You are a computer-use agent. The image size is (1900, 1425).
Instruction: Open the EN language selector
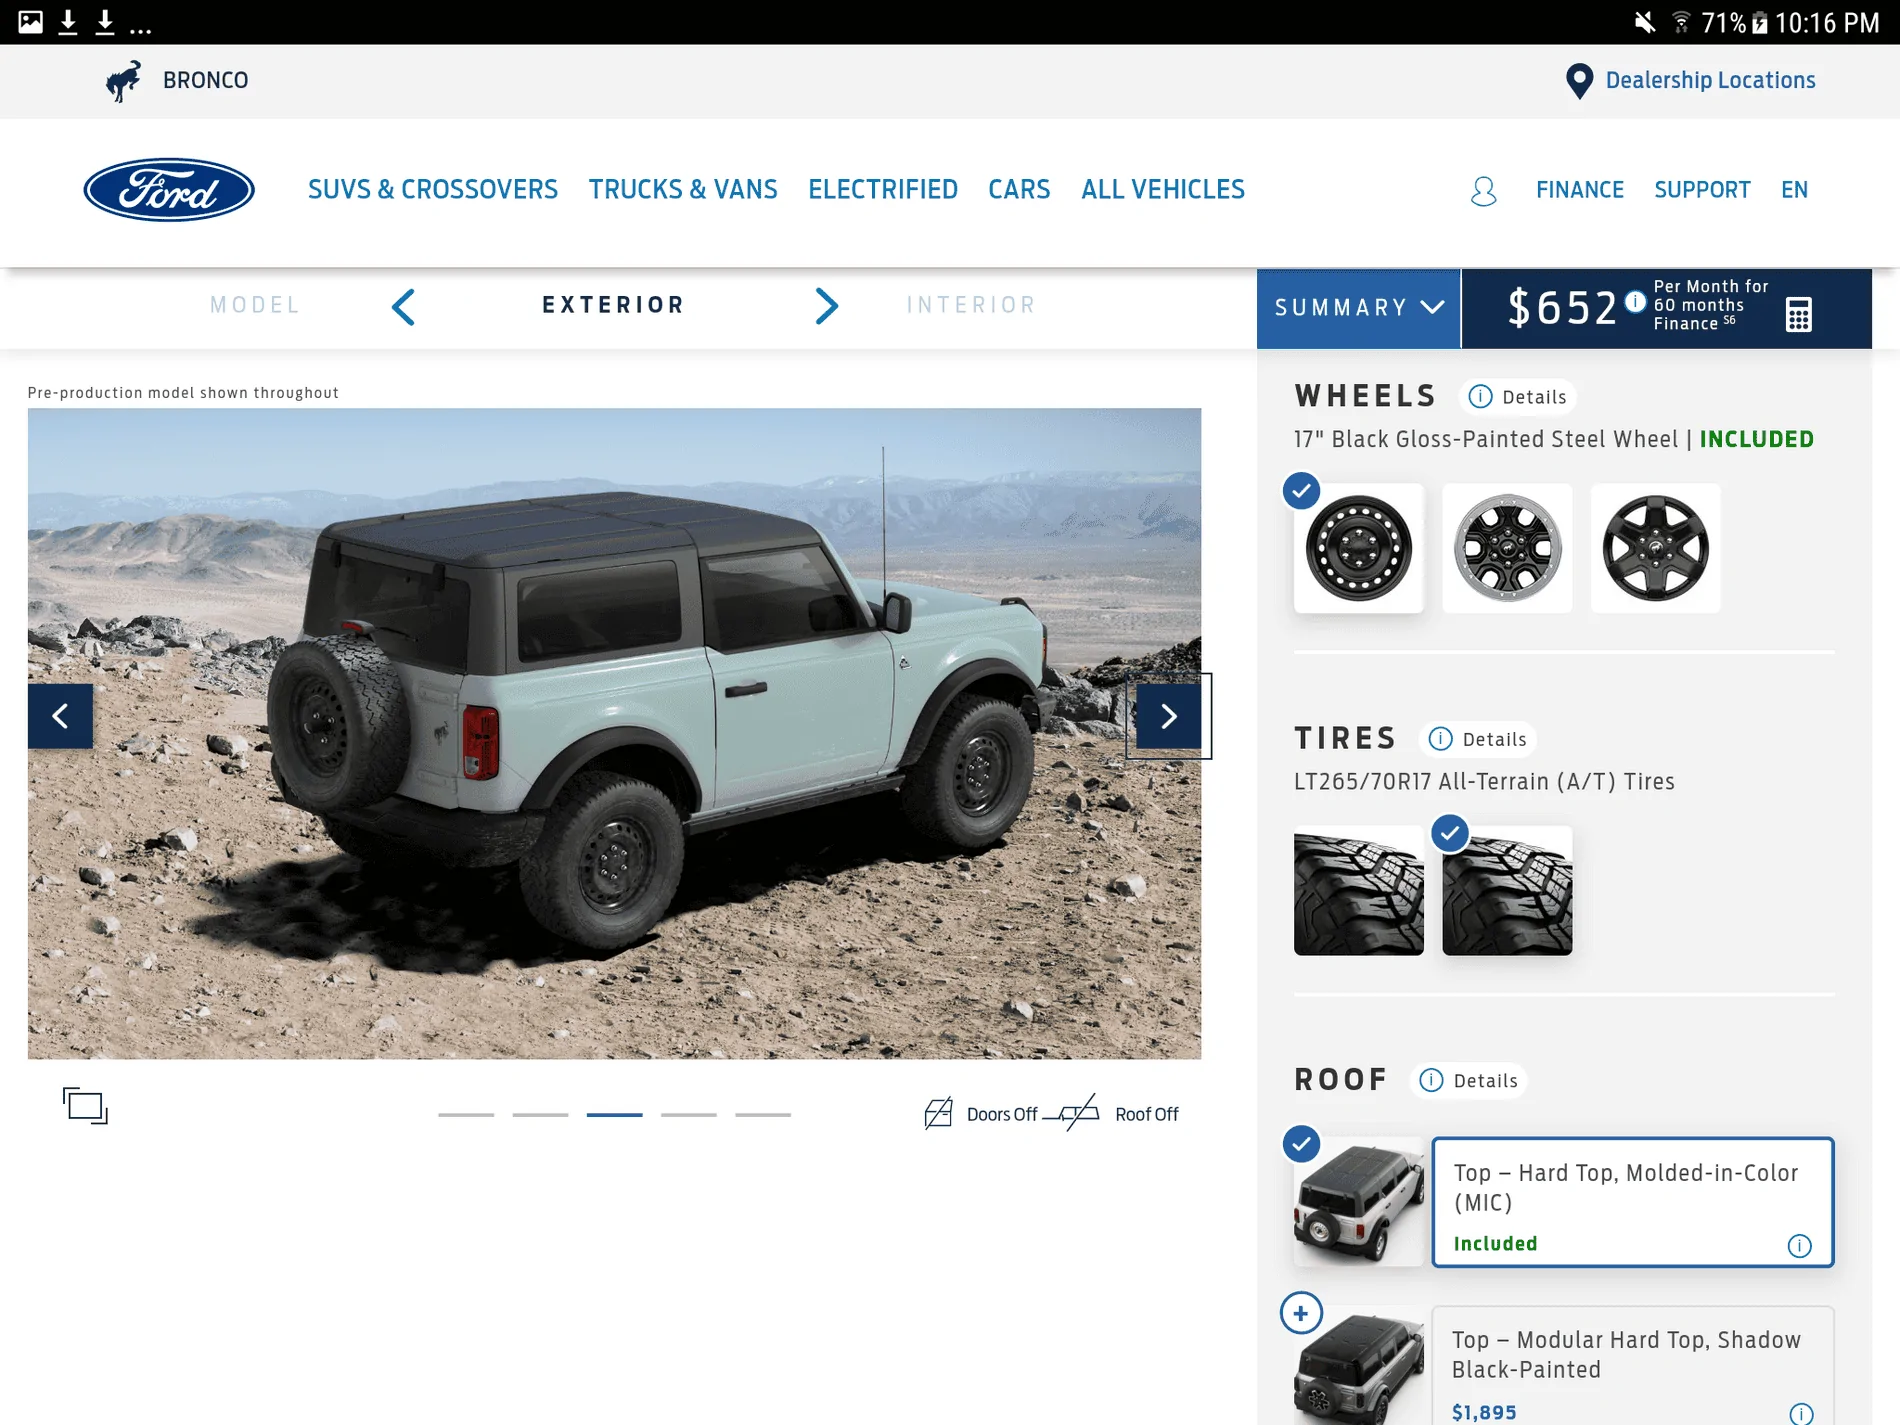(1794, 190)
